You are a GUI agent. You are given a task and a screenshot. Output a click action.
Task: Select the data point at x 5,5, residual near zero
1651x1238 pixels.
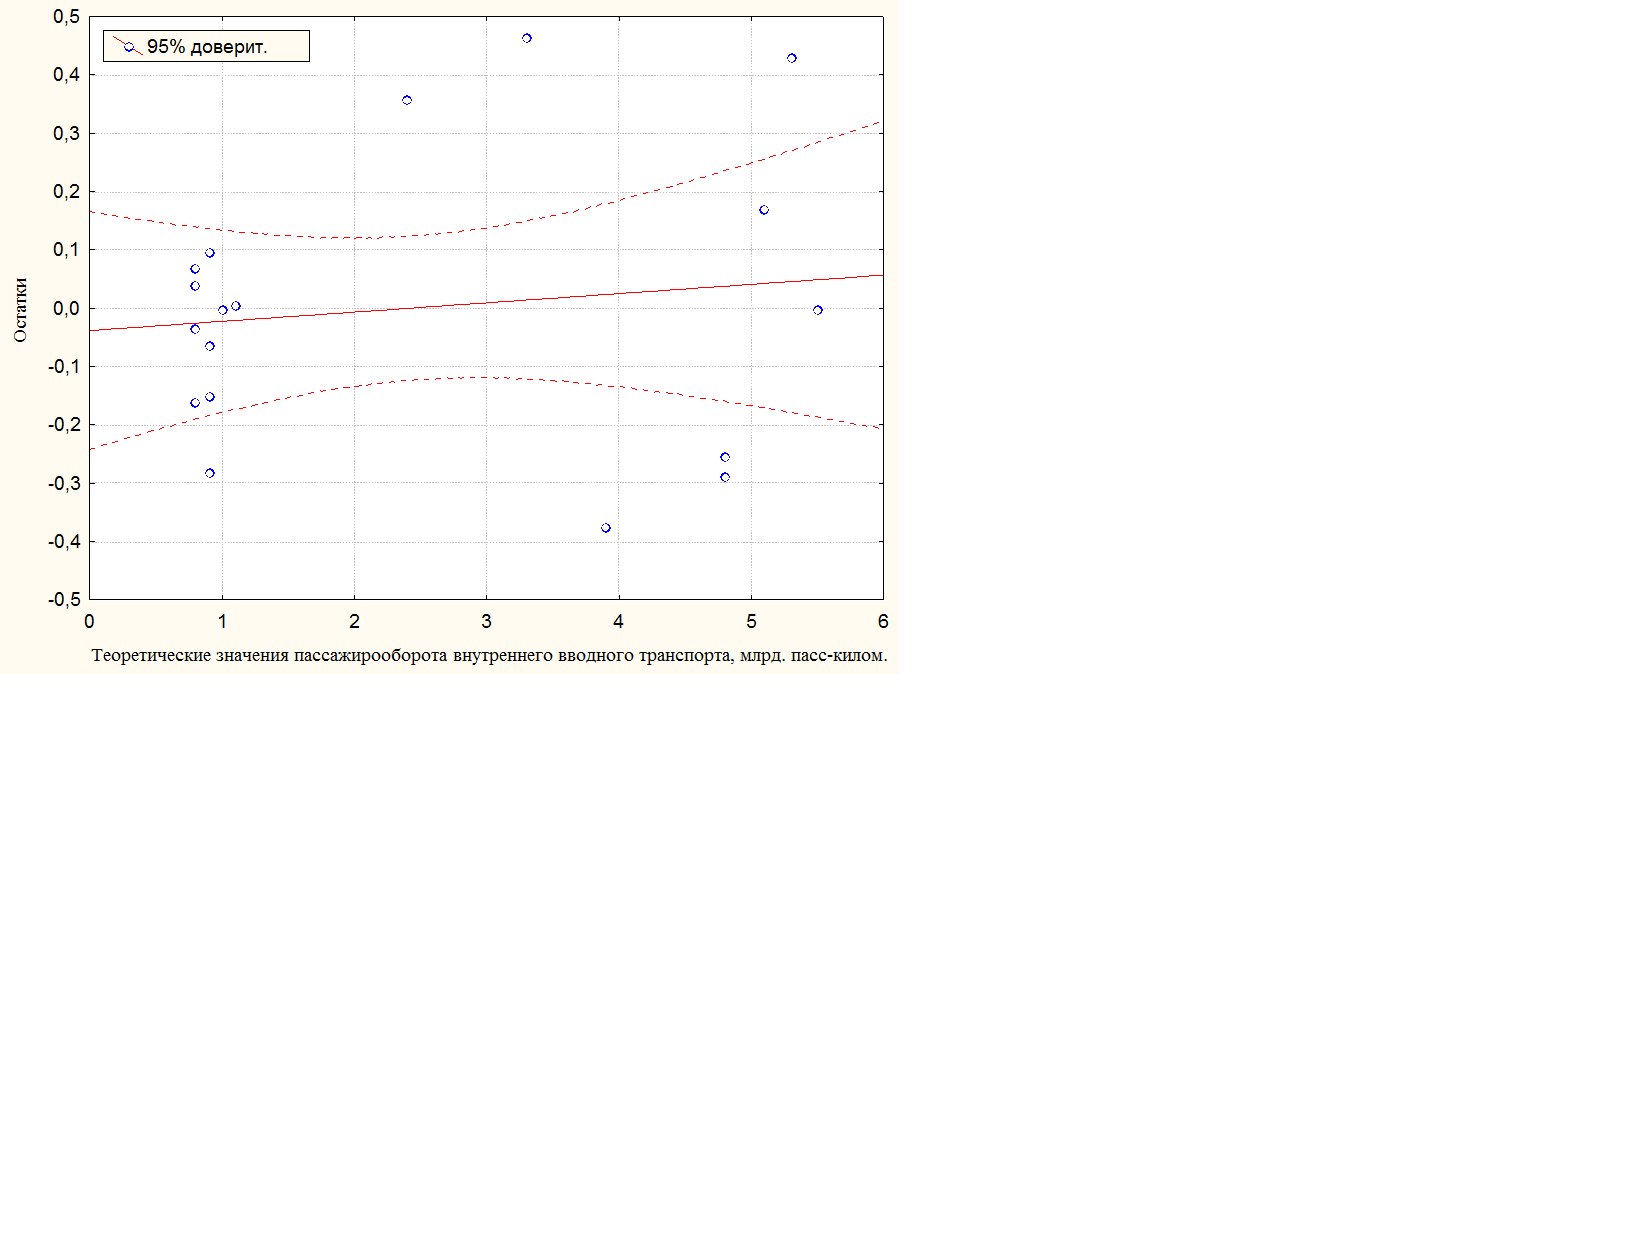click(818, 310)
